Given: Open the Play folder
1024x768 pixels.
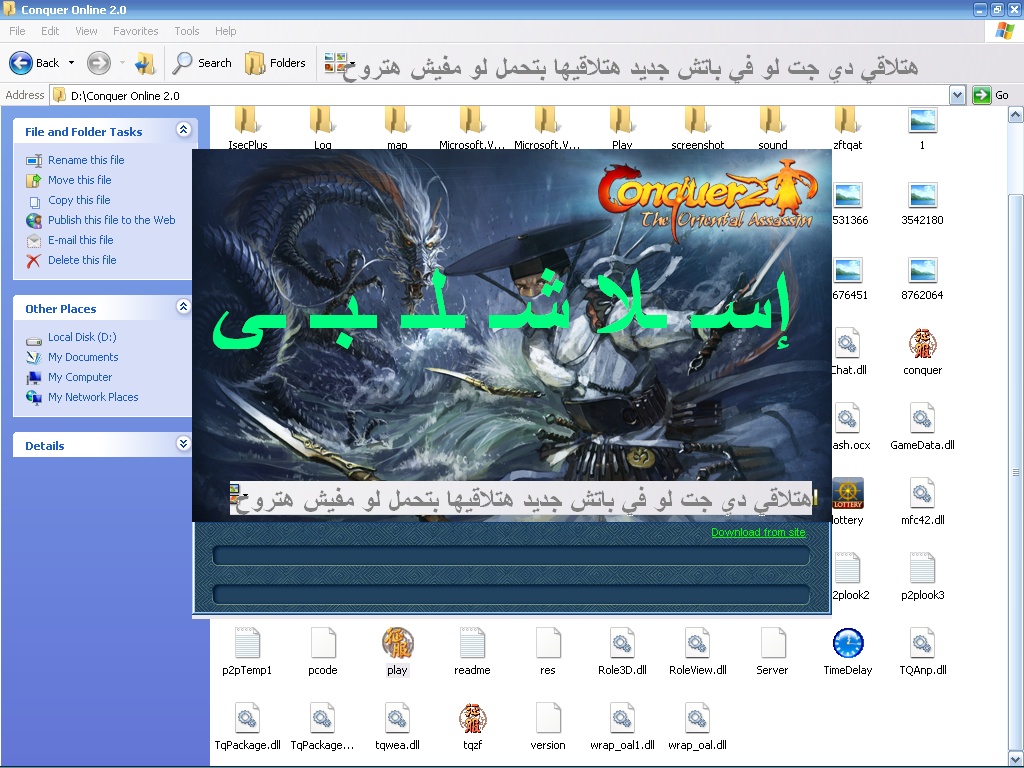Looking at the screenshot, I should tap(622, 127).
